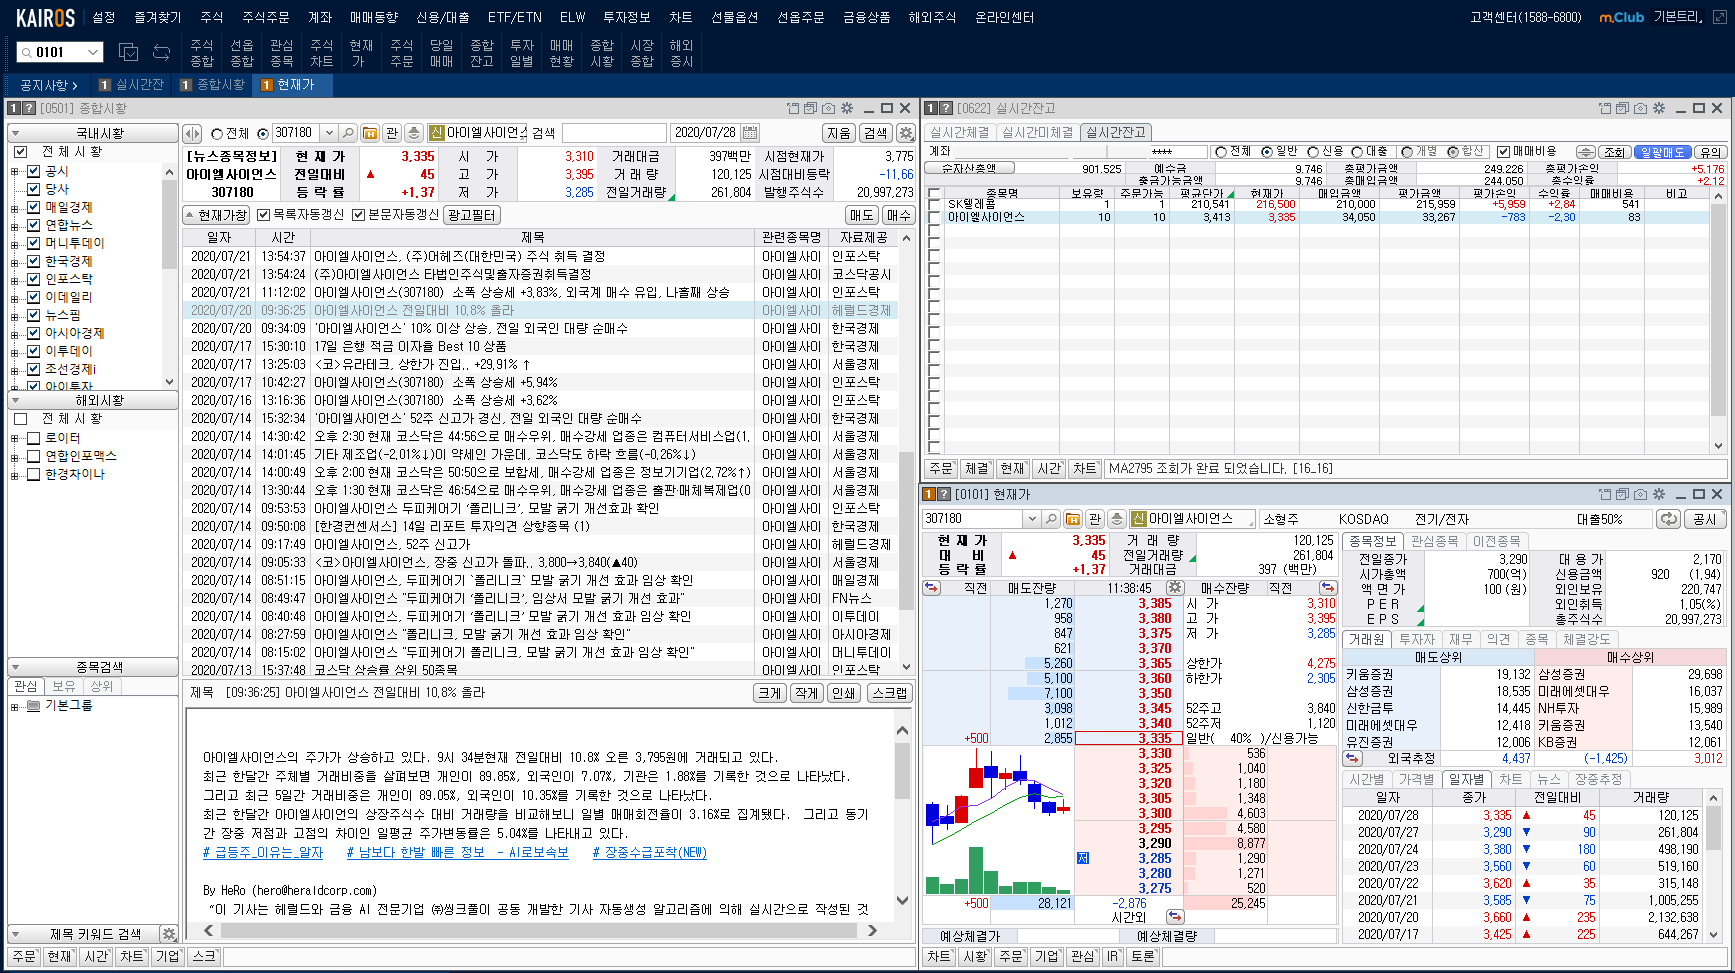Open the 선물옵션 menu
This screenshot has height=973, width=1735.
tap(734, 17)
